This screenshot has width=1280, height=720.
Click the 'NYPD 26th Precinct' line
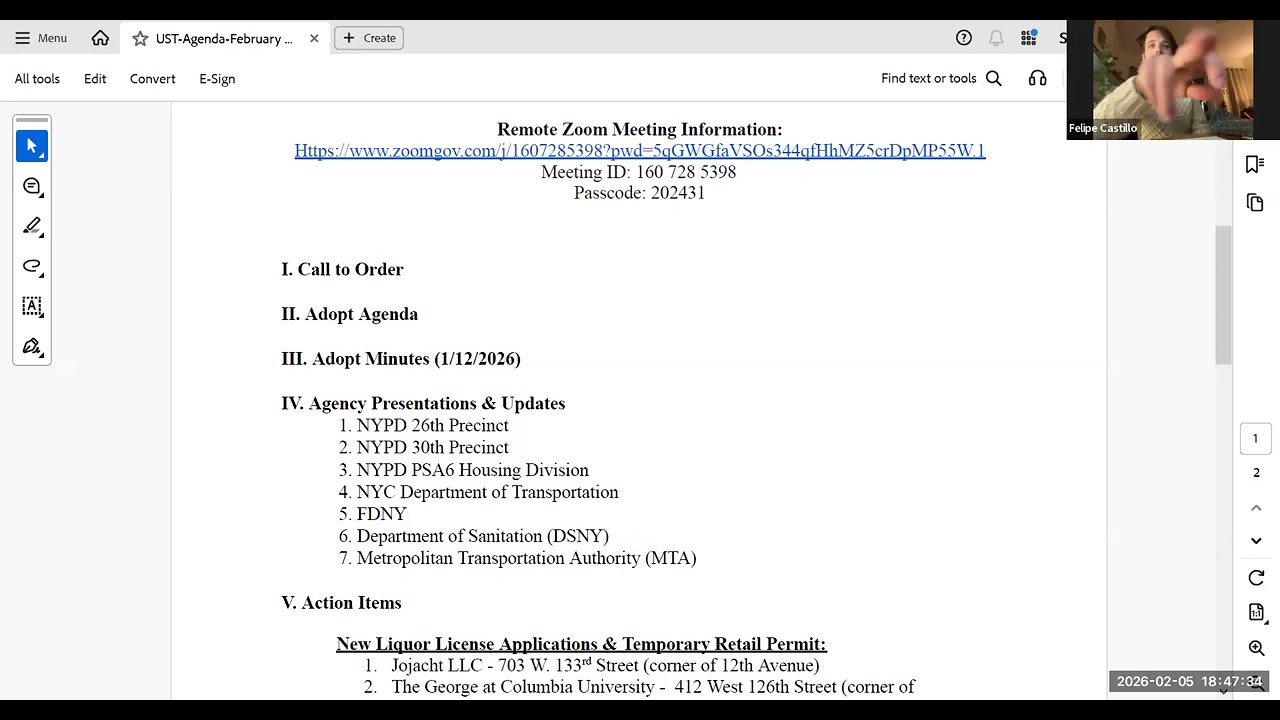coord(433,426)
